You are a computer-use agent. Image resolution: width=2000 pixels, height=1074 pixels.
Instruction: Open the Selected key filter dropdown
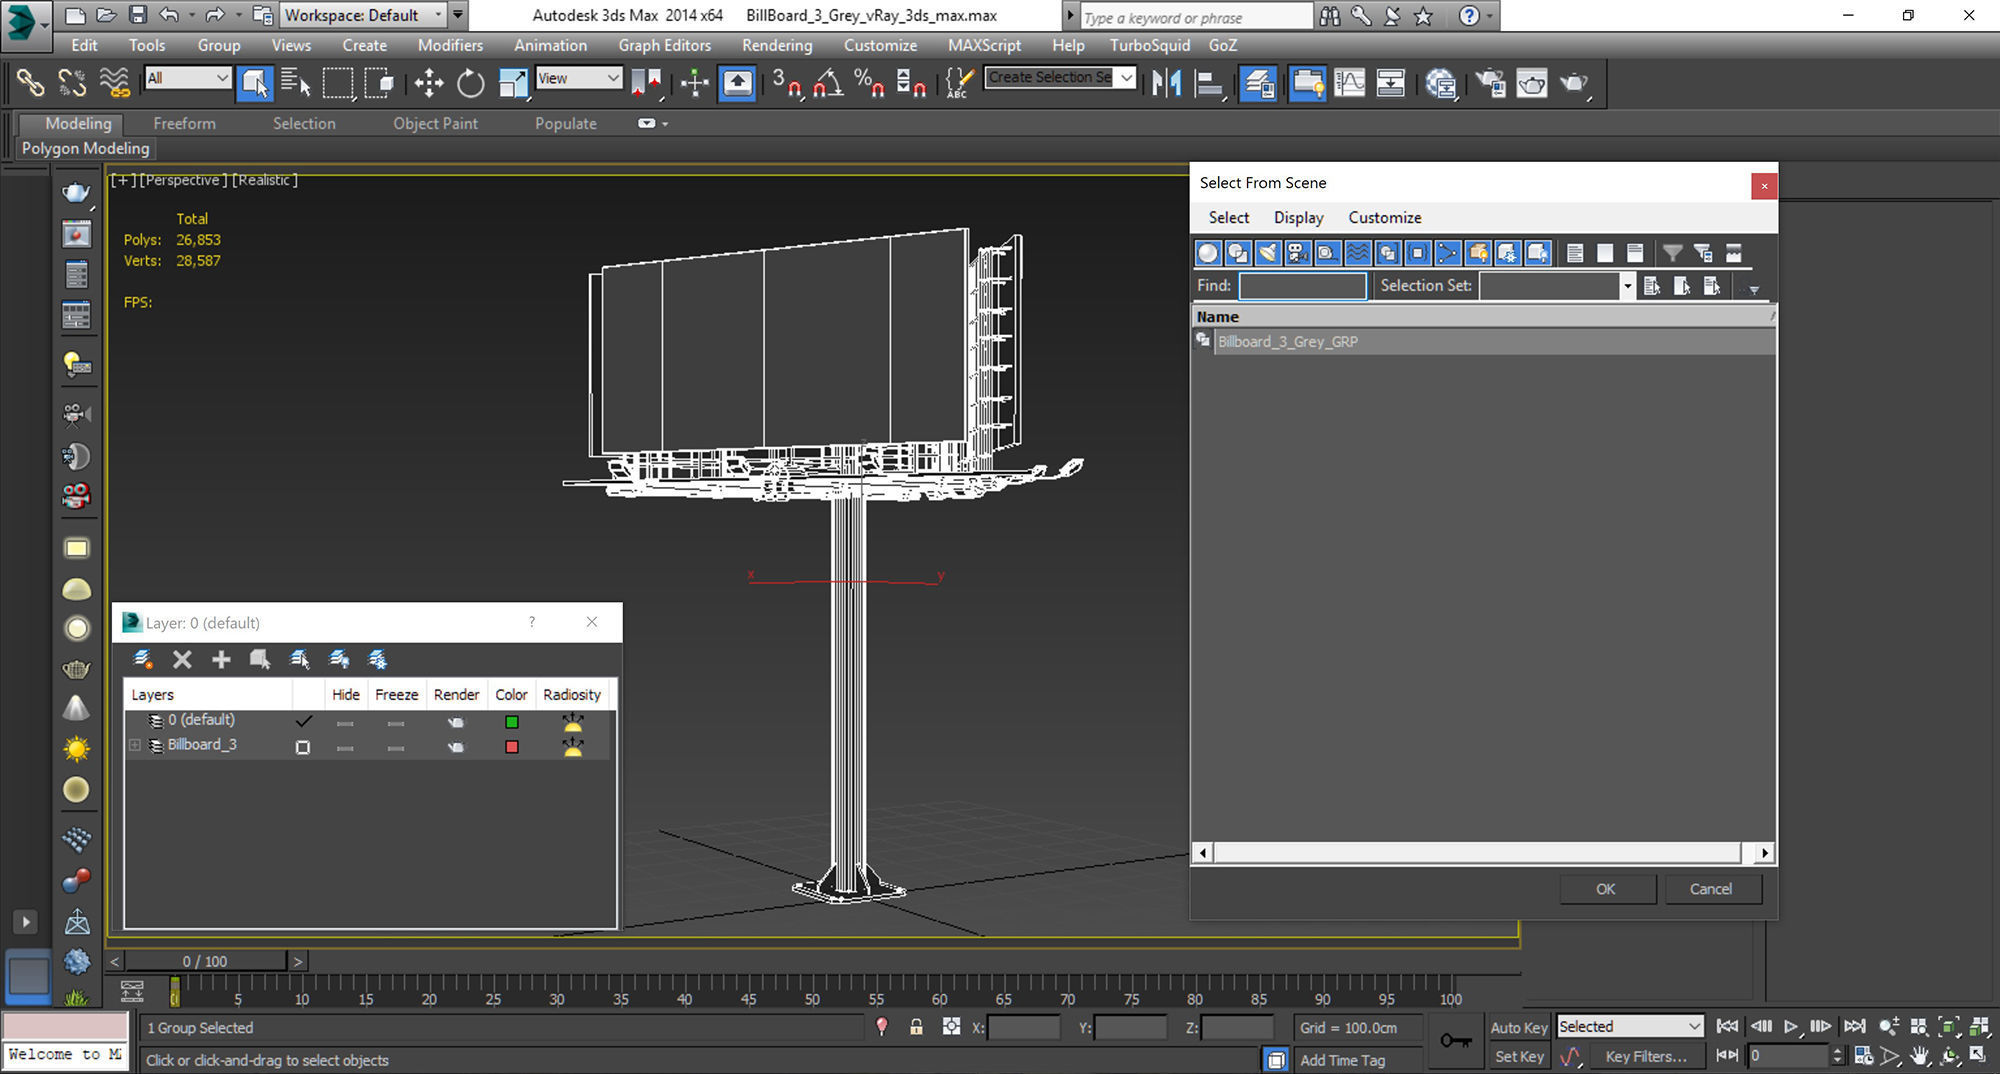1630,1027
